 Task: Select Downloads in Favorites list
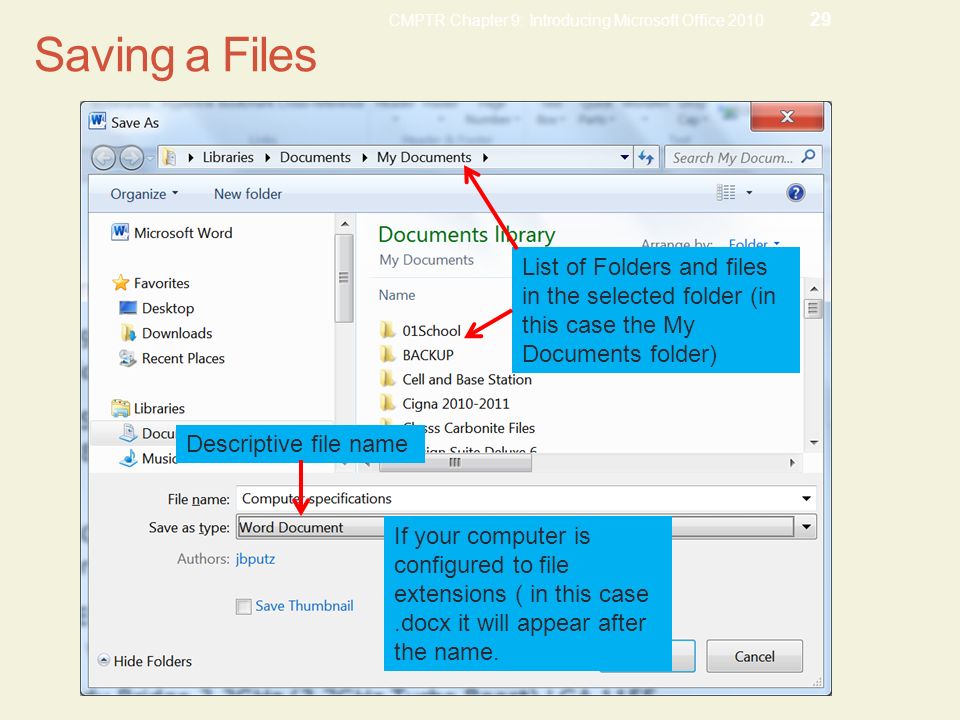coord(177,333)
